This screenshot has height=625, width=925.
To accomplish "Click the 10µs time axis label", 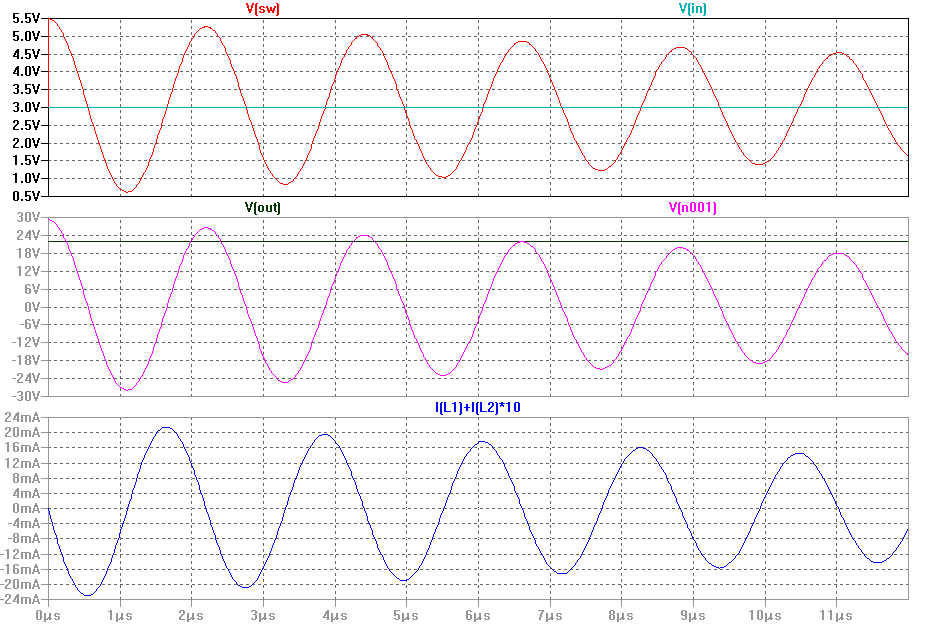I will tap(765, 616).
